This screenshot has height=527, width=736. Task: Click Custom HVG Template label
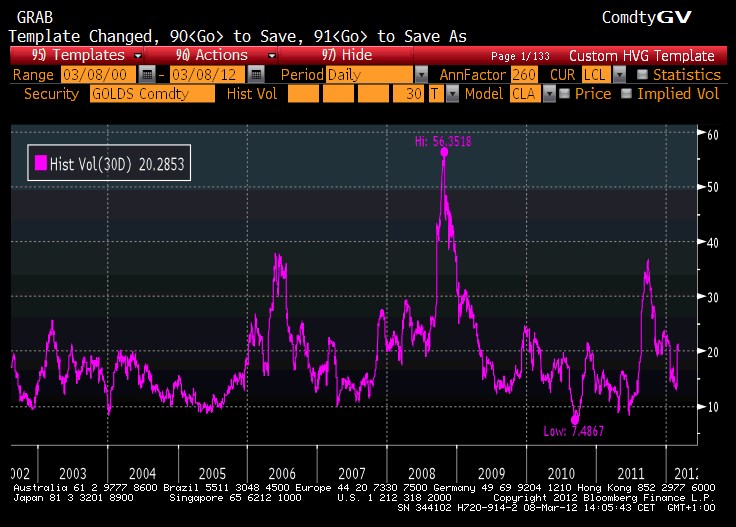click(x=642, y=56)
